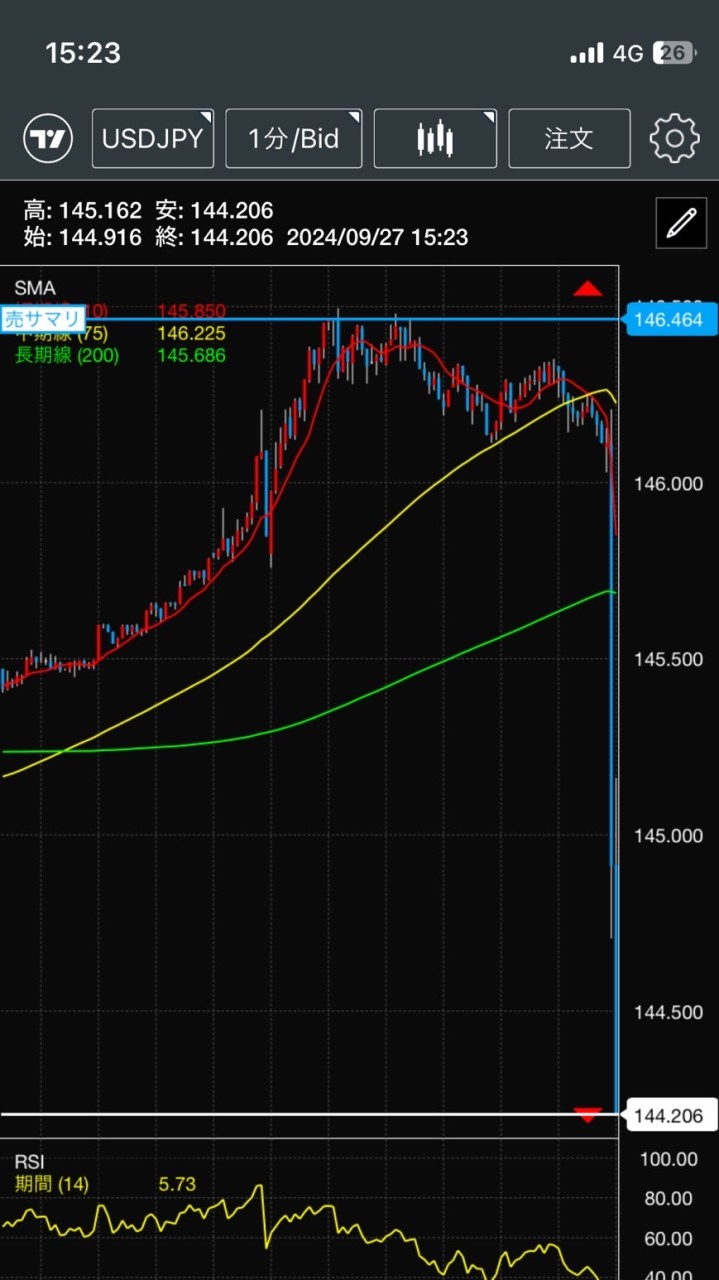This screenshot has height=1280, width=719.
Task: Tap the 146.464 blue price tag
Action: 672,320
